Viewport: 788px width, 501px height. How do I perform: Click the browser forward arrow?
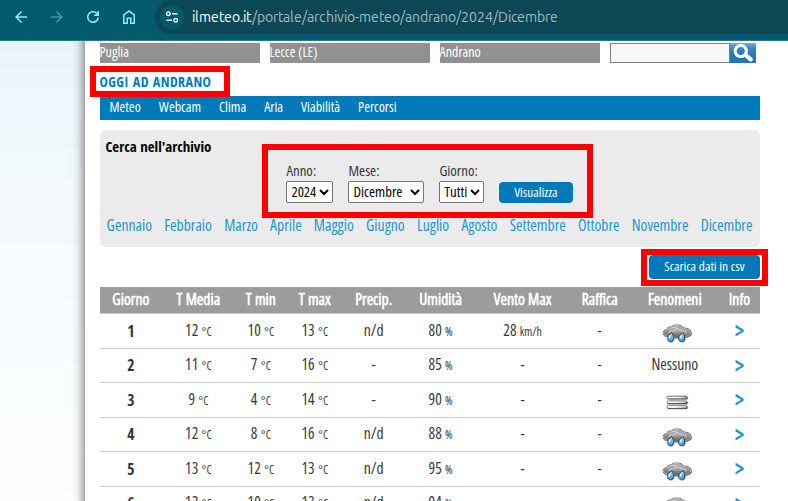[x=57, y=17]
